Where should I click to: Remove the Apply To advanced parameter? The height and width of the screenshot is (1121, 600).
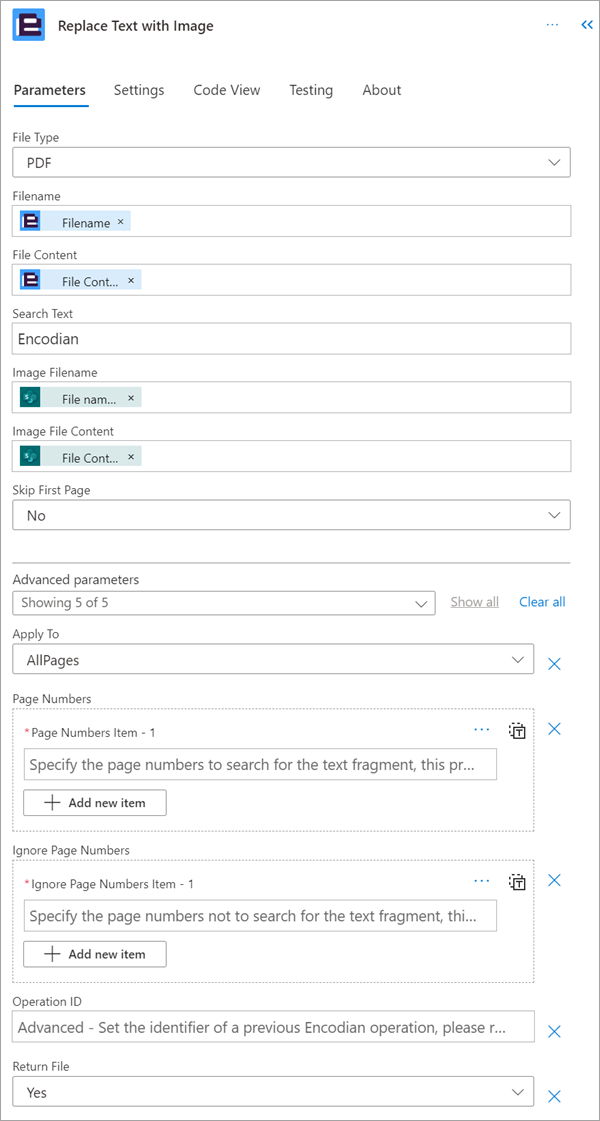(554, 663)
